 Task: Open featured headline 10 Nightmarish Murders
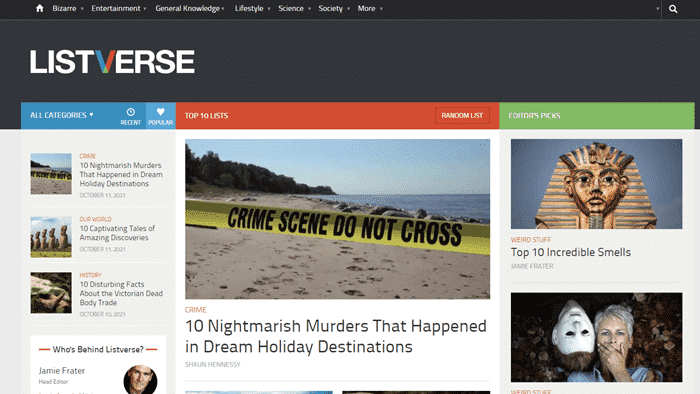[336, 336]
